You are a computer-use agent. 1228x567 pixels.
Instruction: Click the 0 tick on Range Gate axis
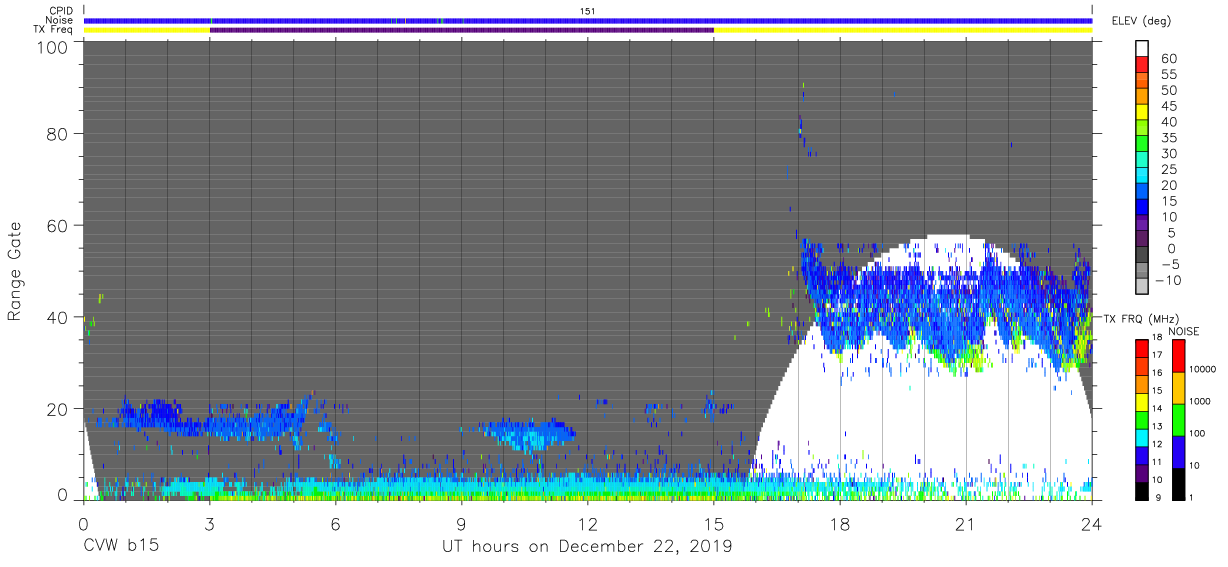[63, 494]
